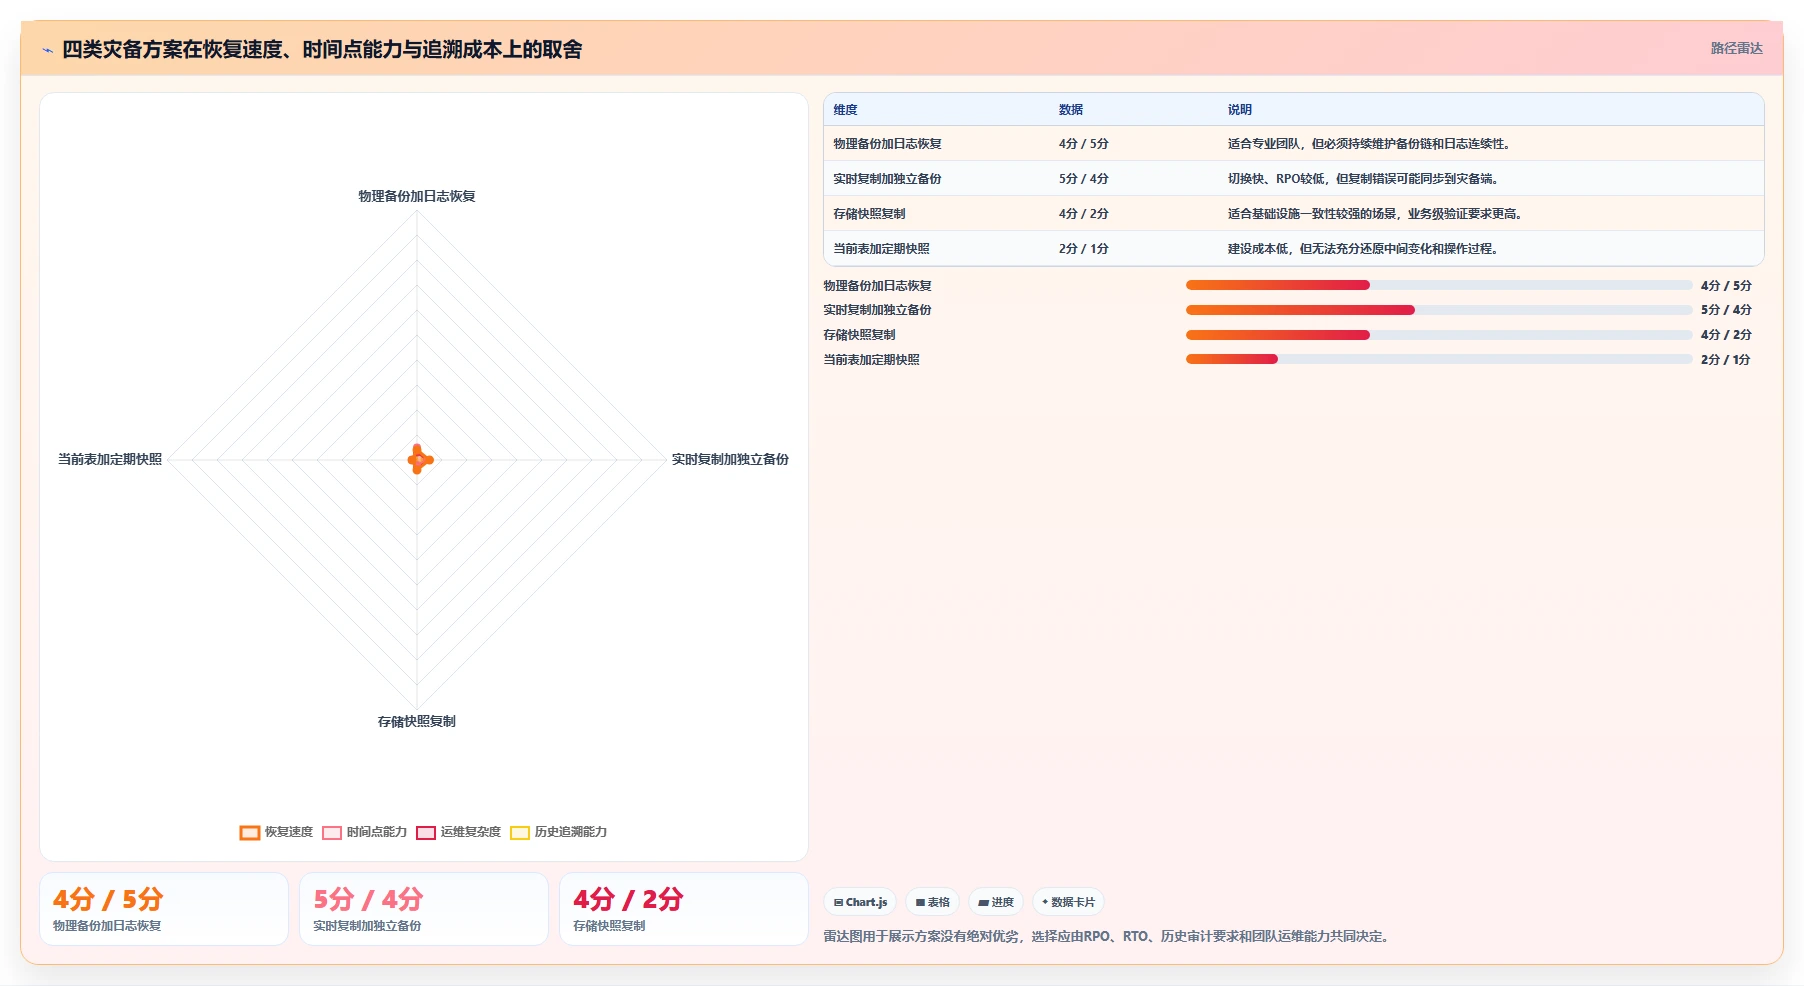Screen dimensions: 1804x986
Task: Click the note starting 切换快、RPO较低
Action: tap(1365, 179)
